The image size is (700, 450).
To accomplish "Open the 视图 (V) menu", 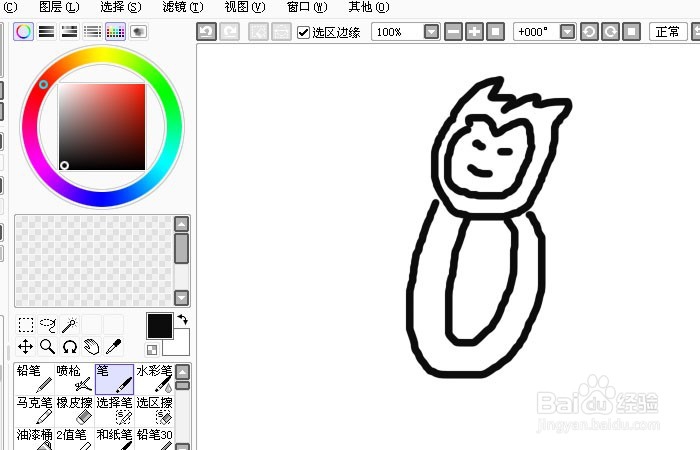I will coord(245,7).
